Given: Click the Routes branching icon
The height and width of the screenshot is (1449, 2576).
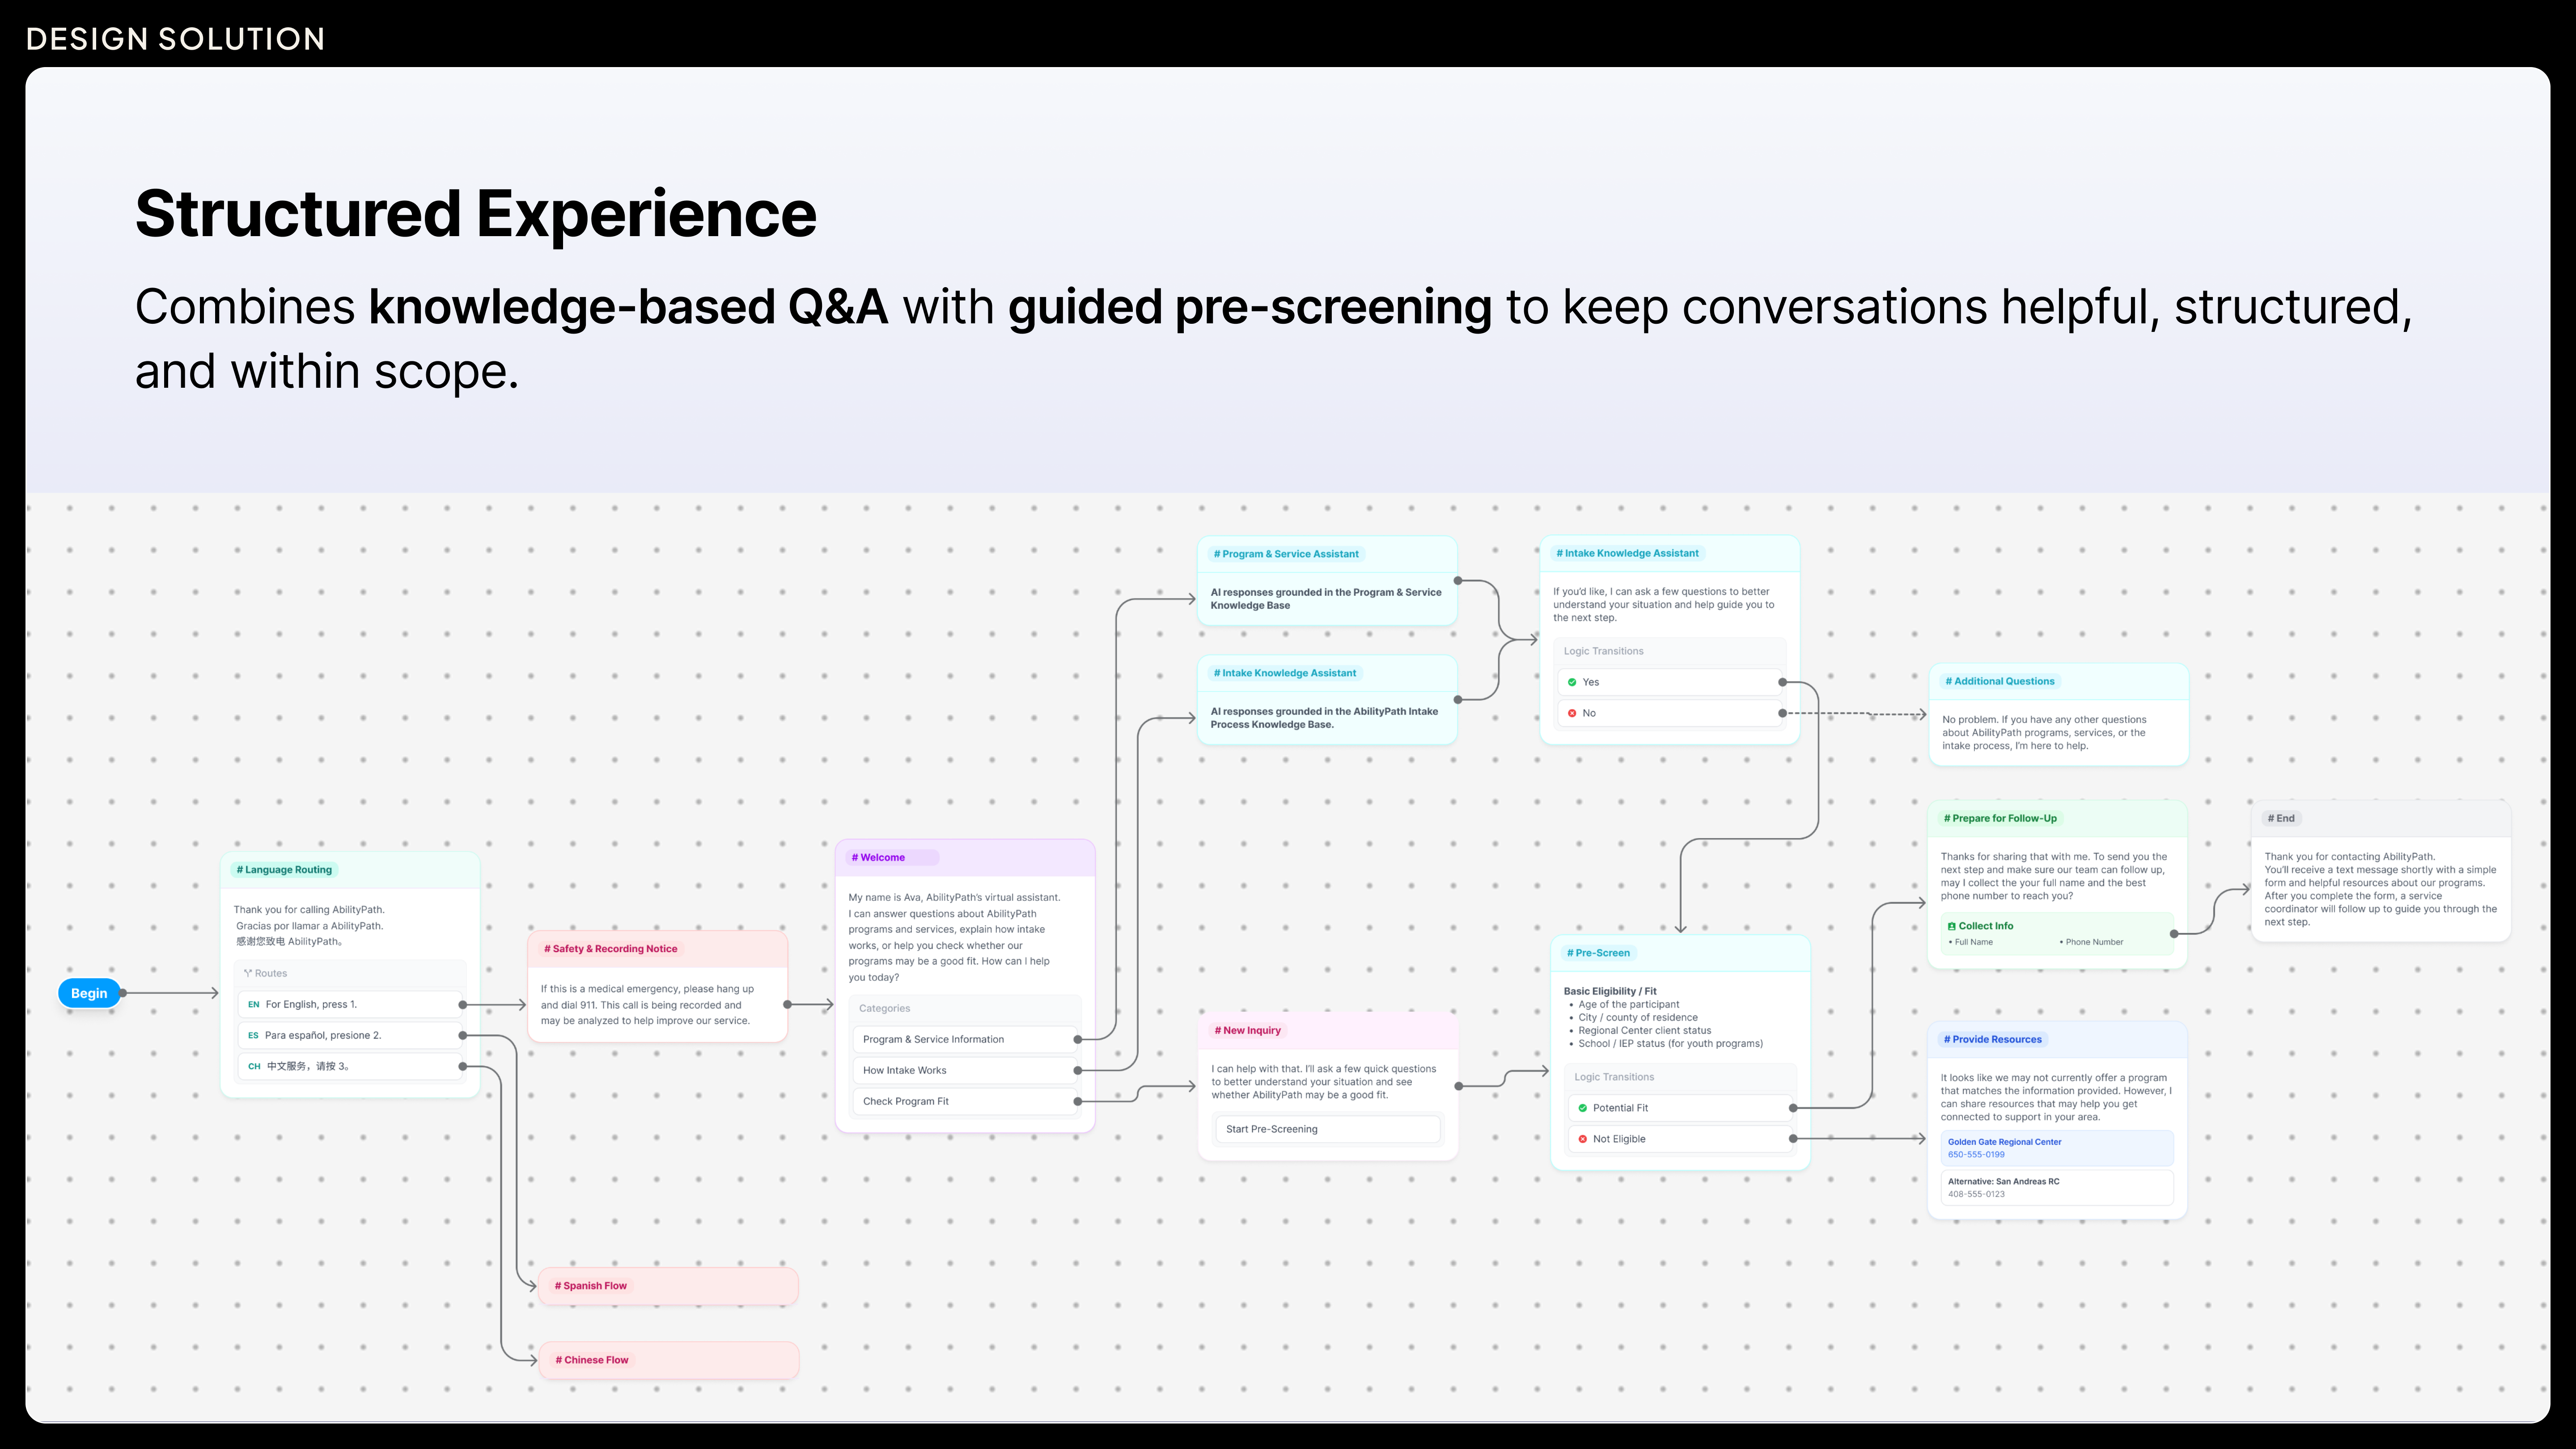Looking at the screenshot, I should click(x=248, y=973).
